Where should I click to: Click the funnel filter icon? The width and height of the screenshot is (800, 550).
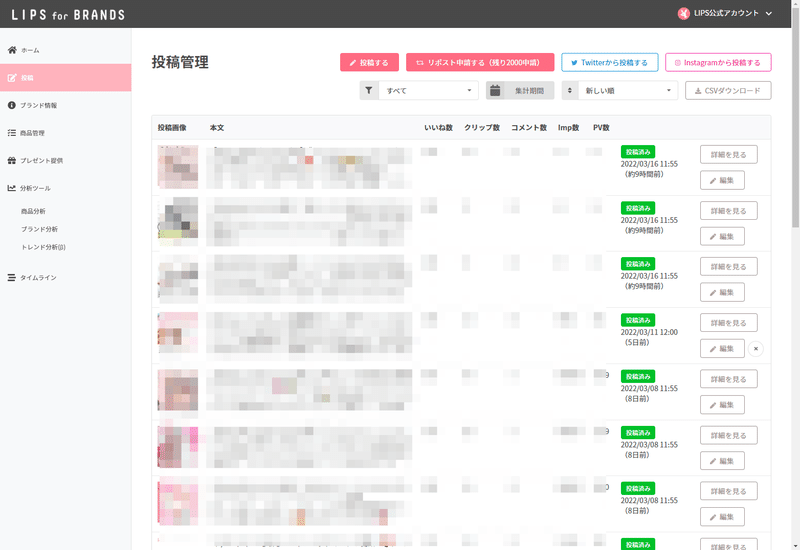369,90
